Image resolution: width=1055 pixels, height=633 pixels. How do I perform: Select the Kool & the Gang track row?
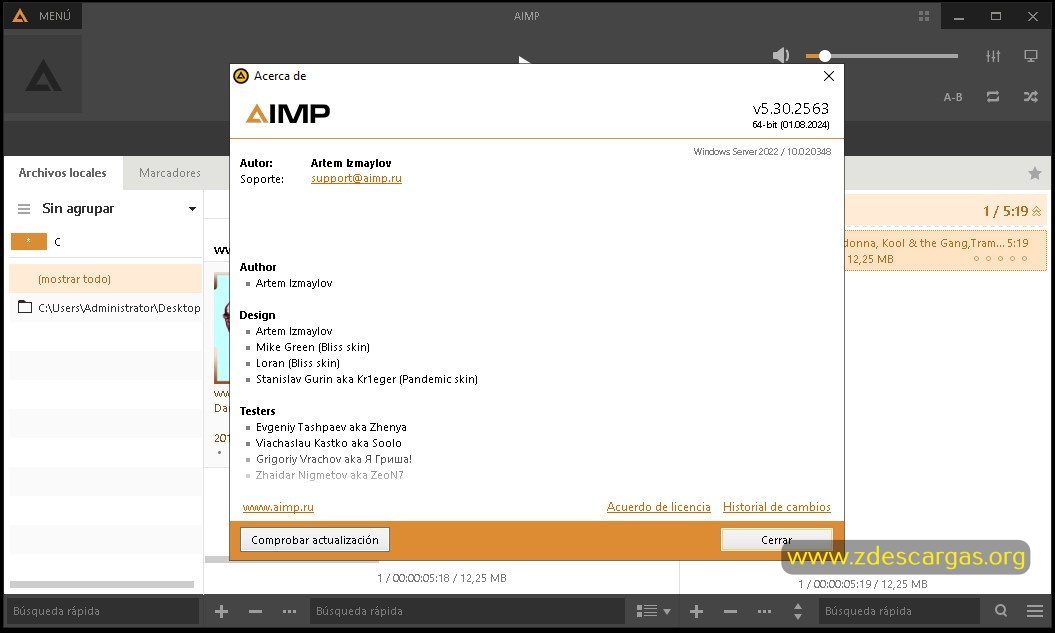945,250
